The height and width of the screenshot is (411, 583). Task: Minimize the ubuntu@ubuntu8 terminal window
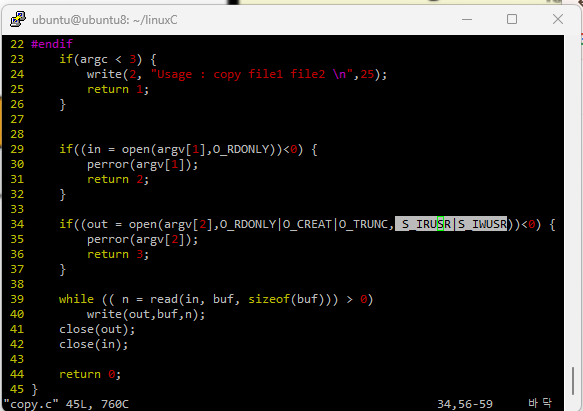[x=467, y=19]
